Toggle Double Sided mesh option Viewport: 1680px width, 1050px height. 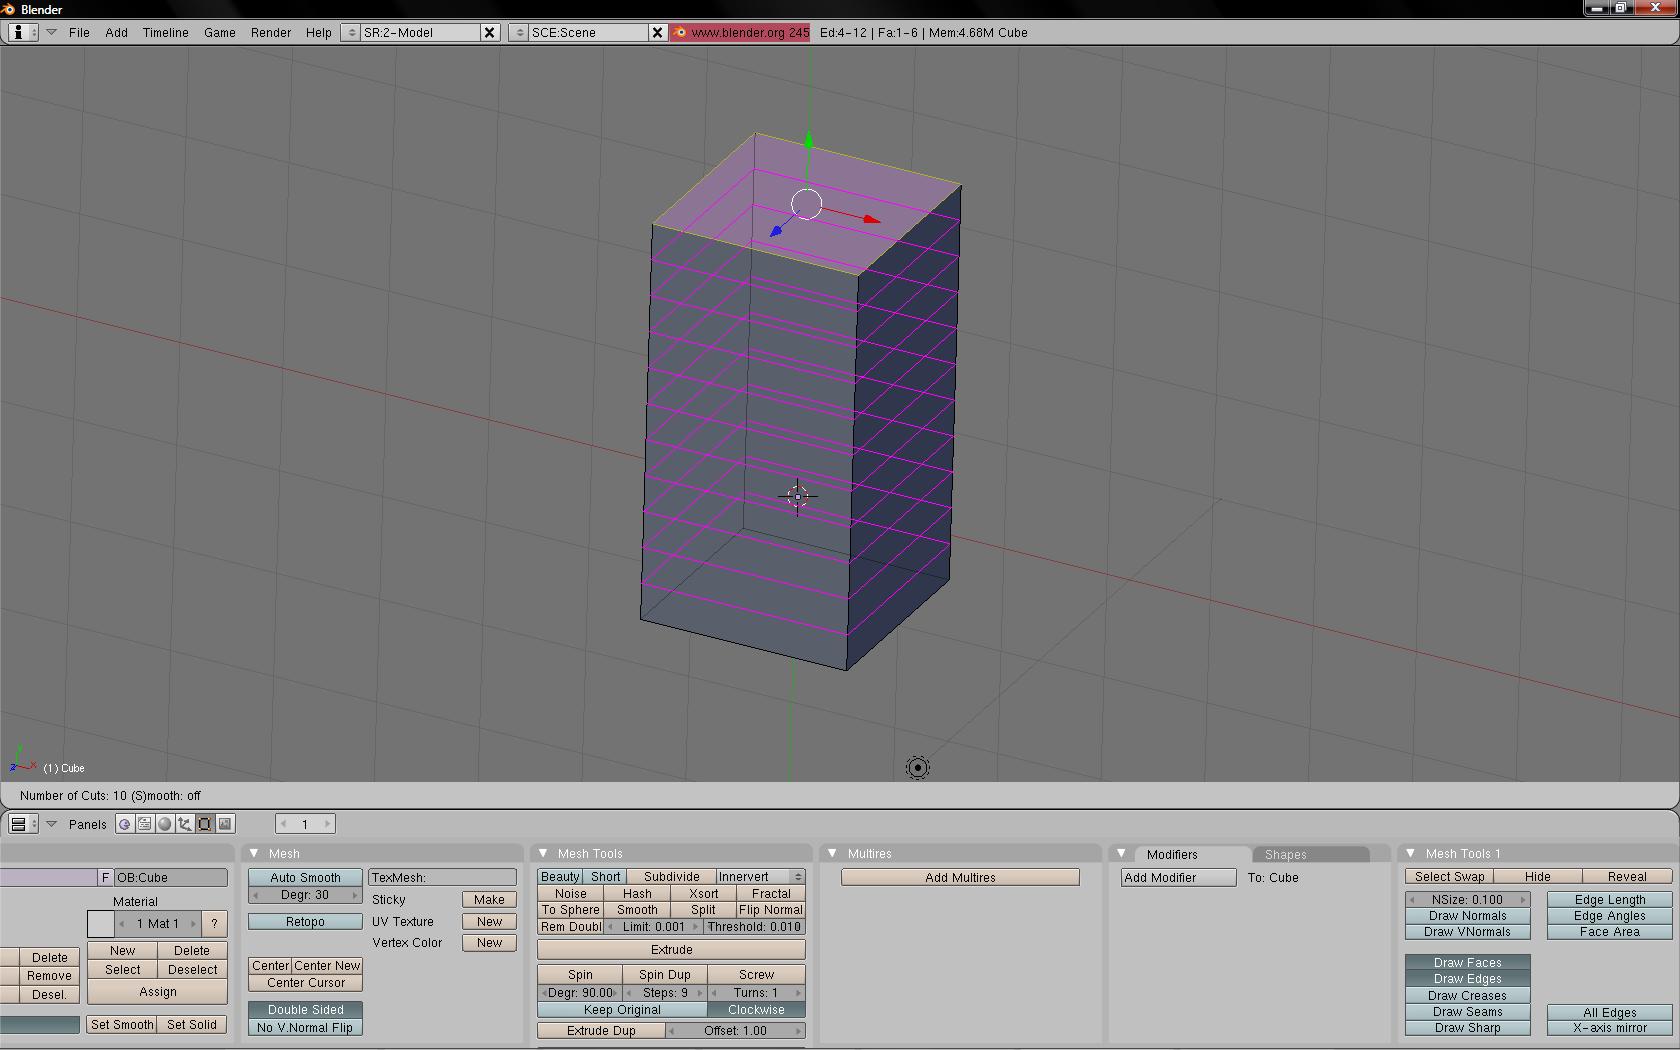click(x=305, y=1009)
